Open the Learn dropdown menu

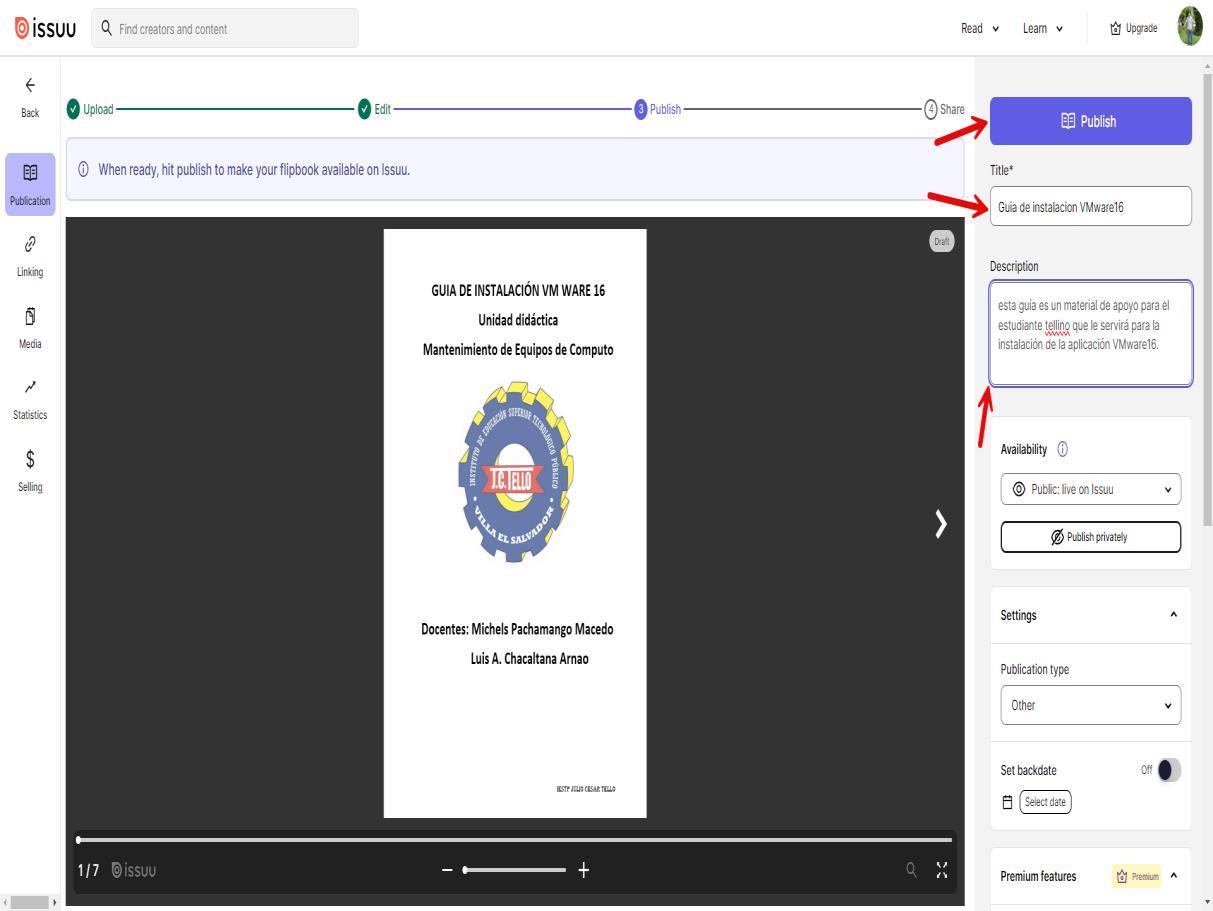tap(1042, 28)
